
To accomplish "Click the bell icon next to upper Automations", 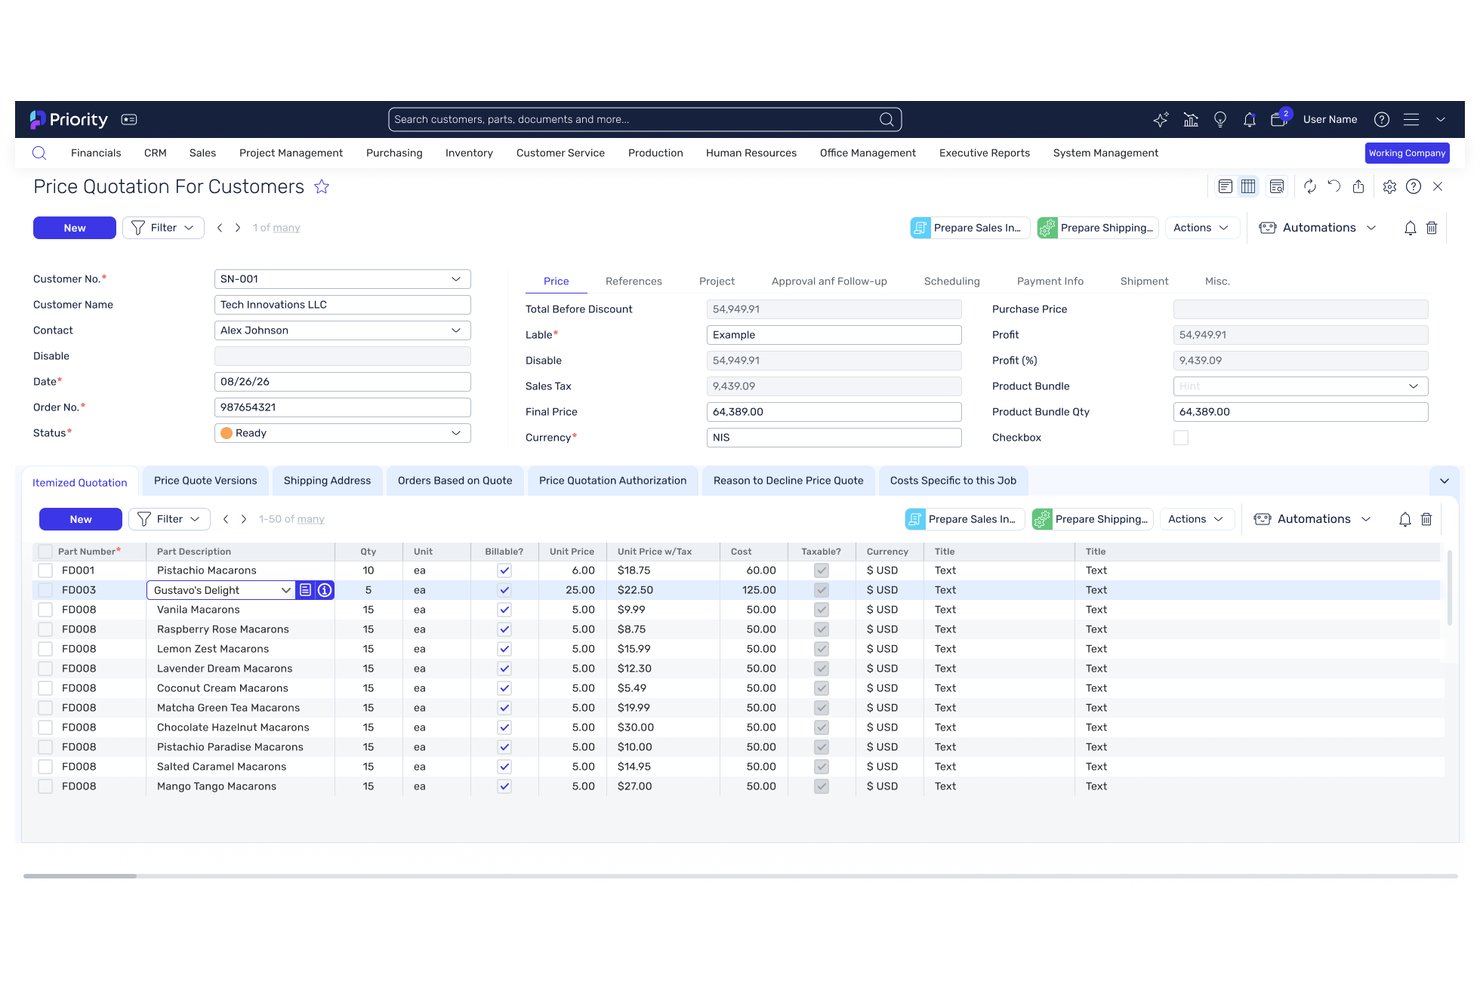I will point(1410,228).
